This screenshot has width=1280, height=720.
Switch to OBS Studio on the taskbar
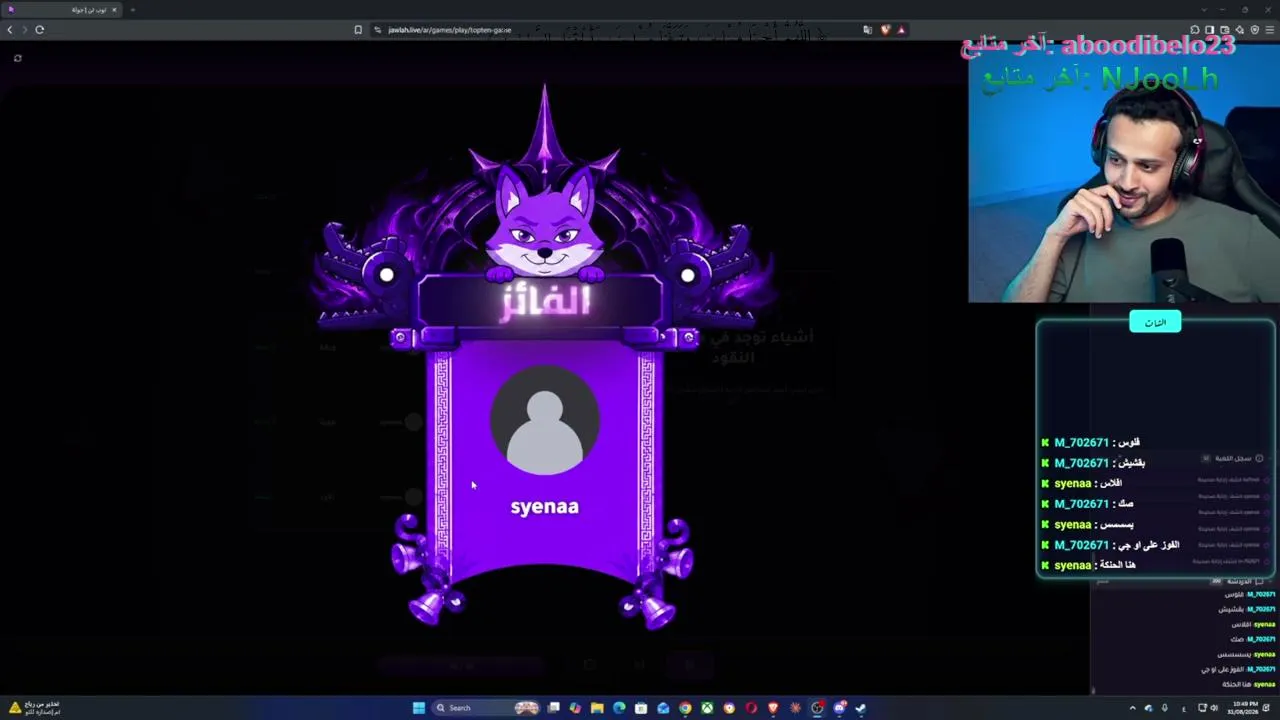[817, 708]
